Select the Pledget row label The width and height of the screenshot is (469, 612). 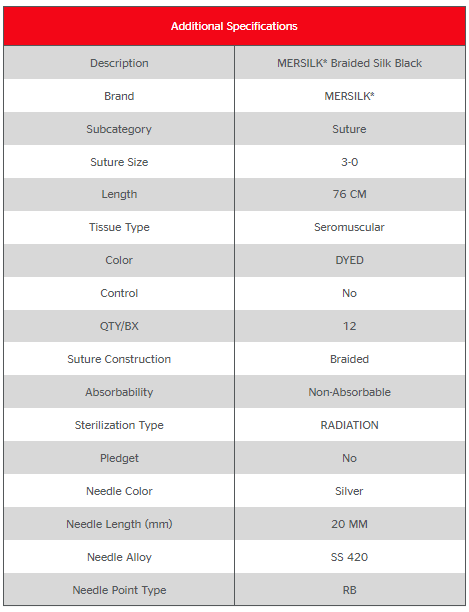119,458
